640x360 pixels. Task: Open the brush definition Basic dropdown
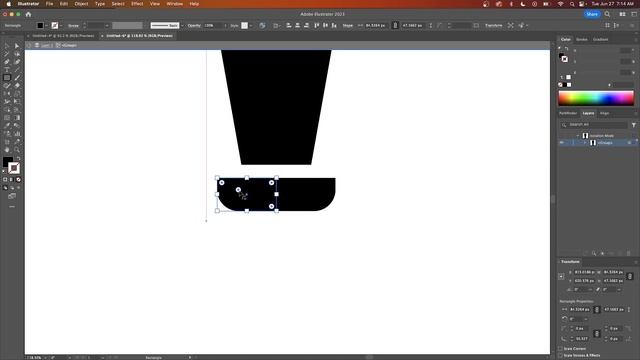(182, 25)
